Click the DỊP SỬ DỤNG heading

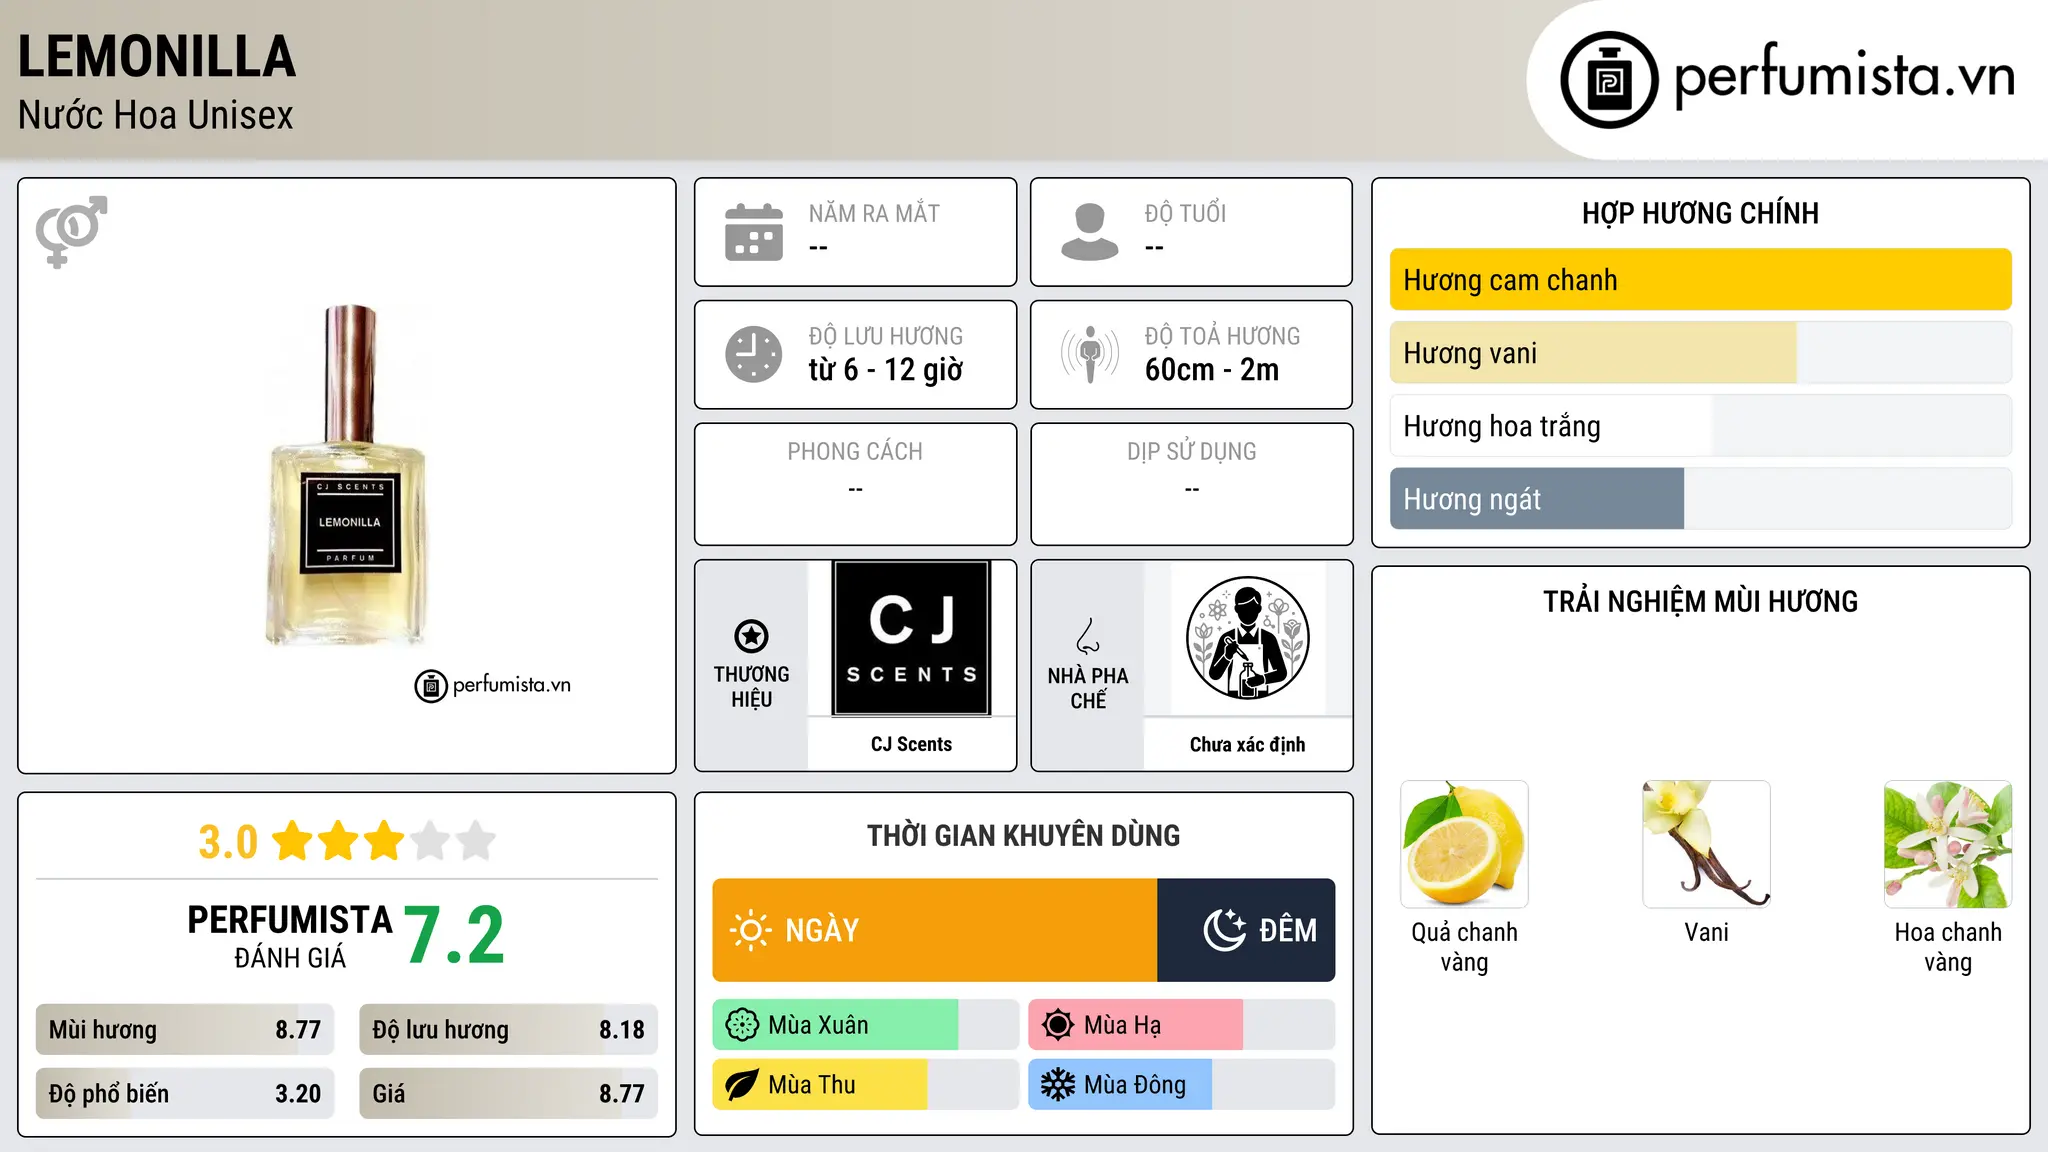[1192, 451]
